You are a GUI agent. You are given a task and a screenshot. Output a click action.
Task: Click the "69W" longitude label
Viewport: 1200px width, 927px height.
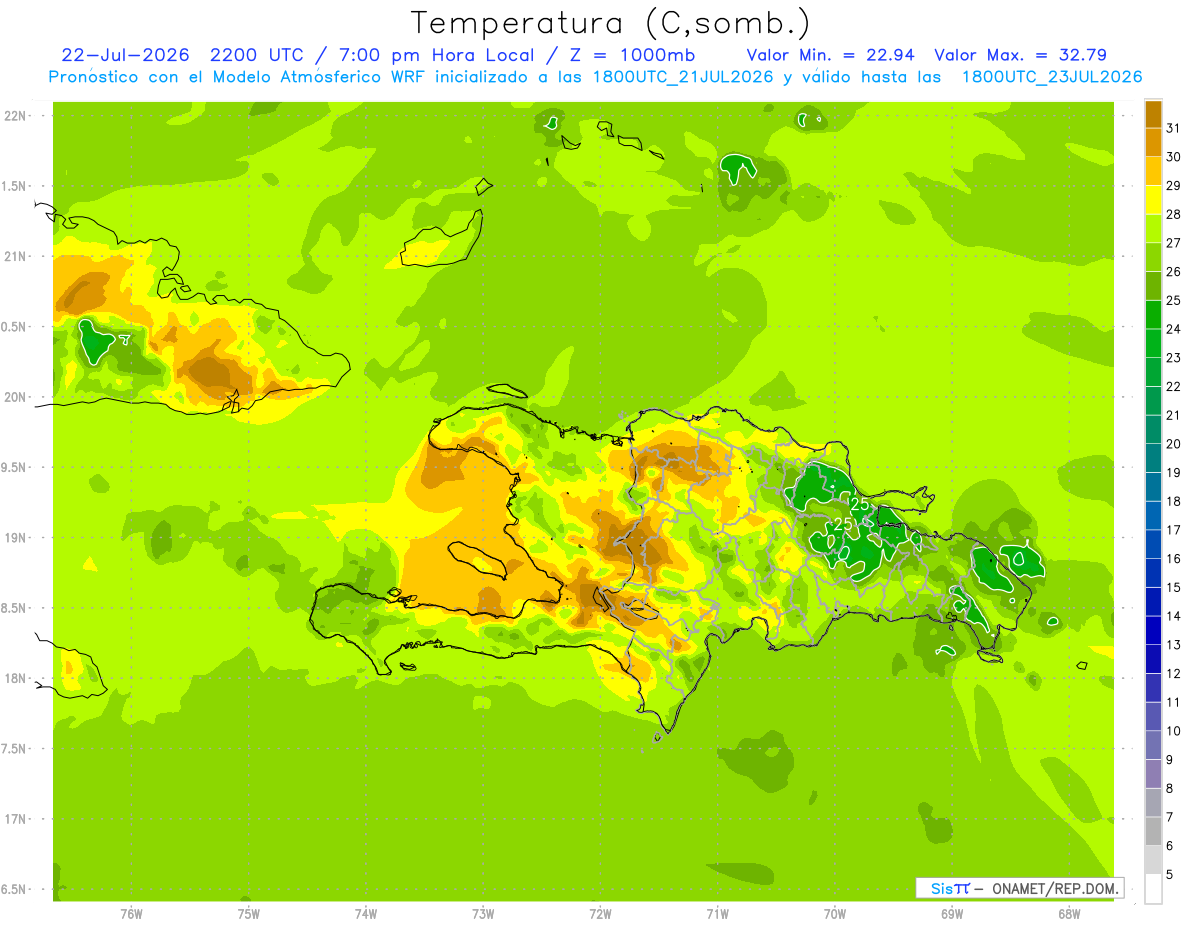952,913
